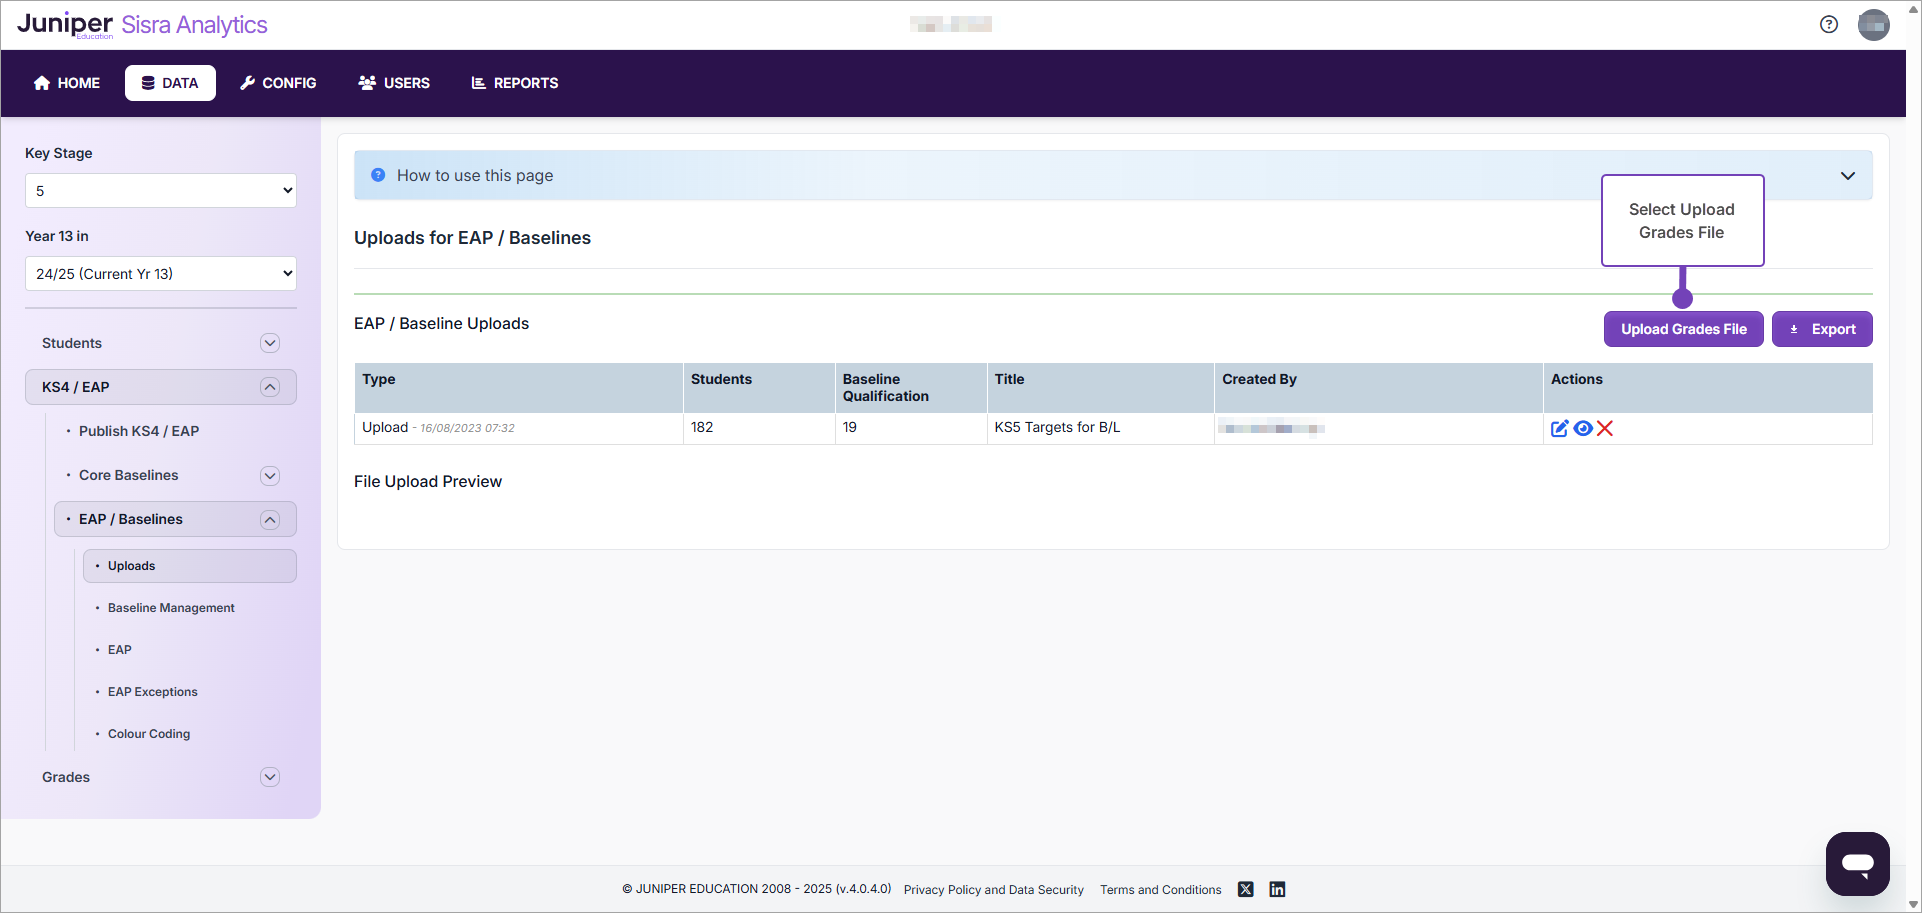
Task: Open the REPORTS tab
Action: [x=514, y=83]
